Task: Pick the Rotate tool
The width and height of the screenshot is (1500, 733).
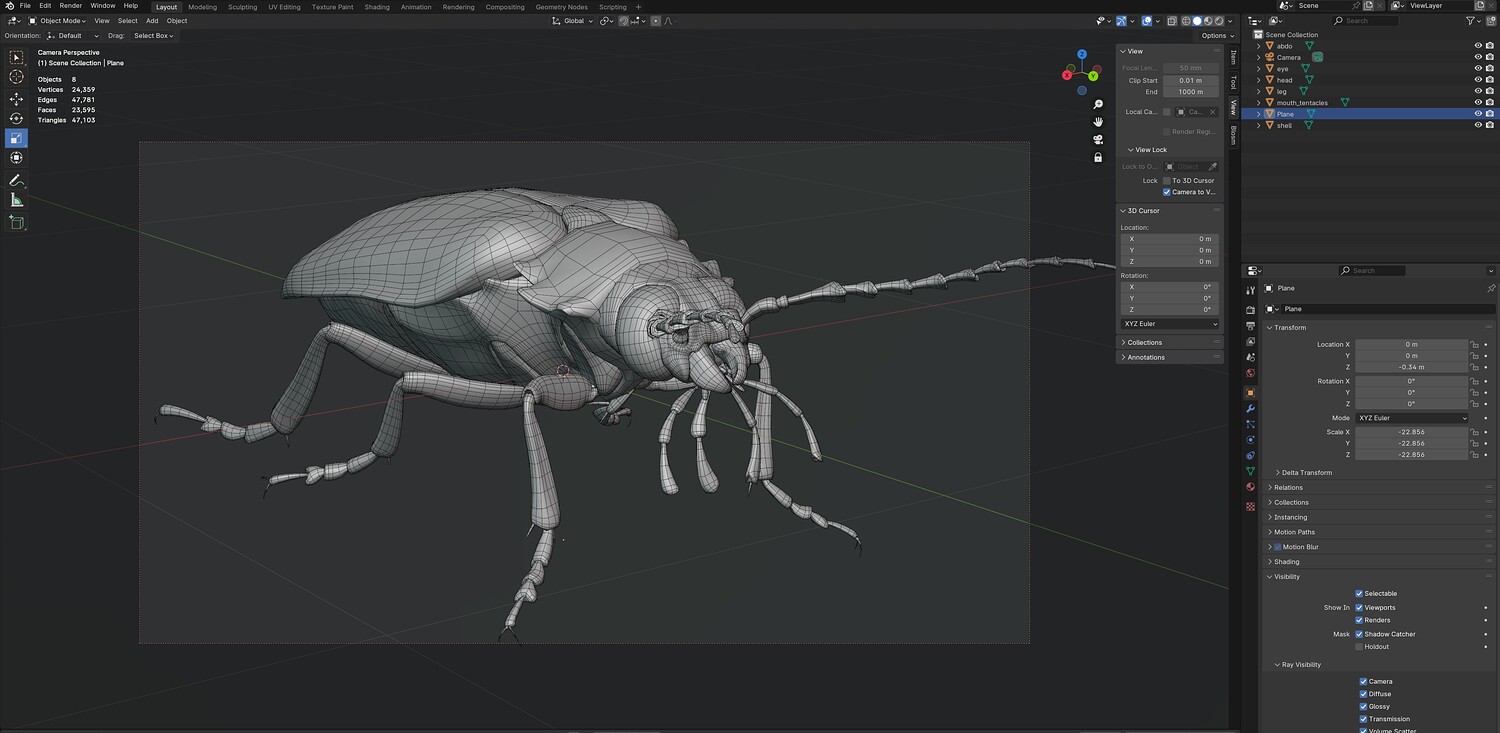Action: coord(16,118)
